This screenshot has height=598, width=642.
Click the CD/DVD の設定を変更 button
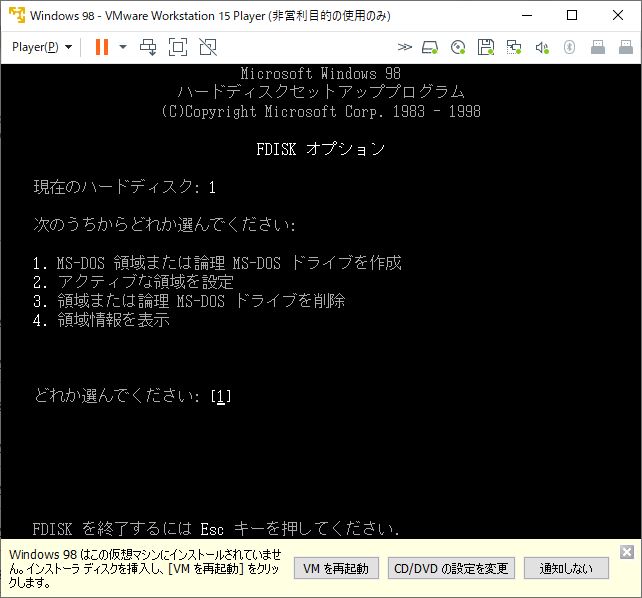click(x=451, y=568)
